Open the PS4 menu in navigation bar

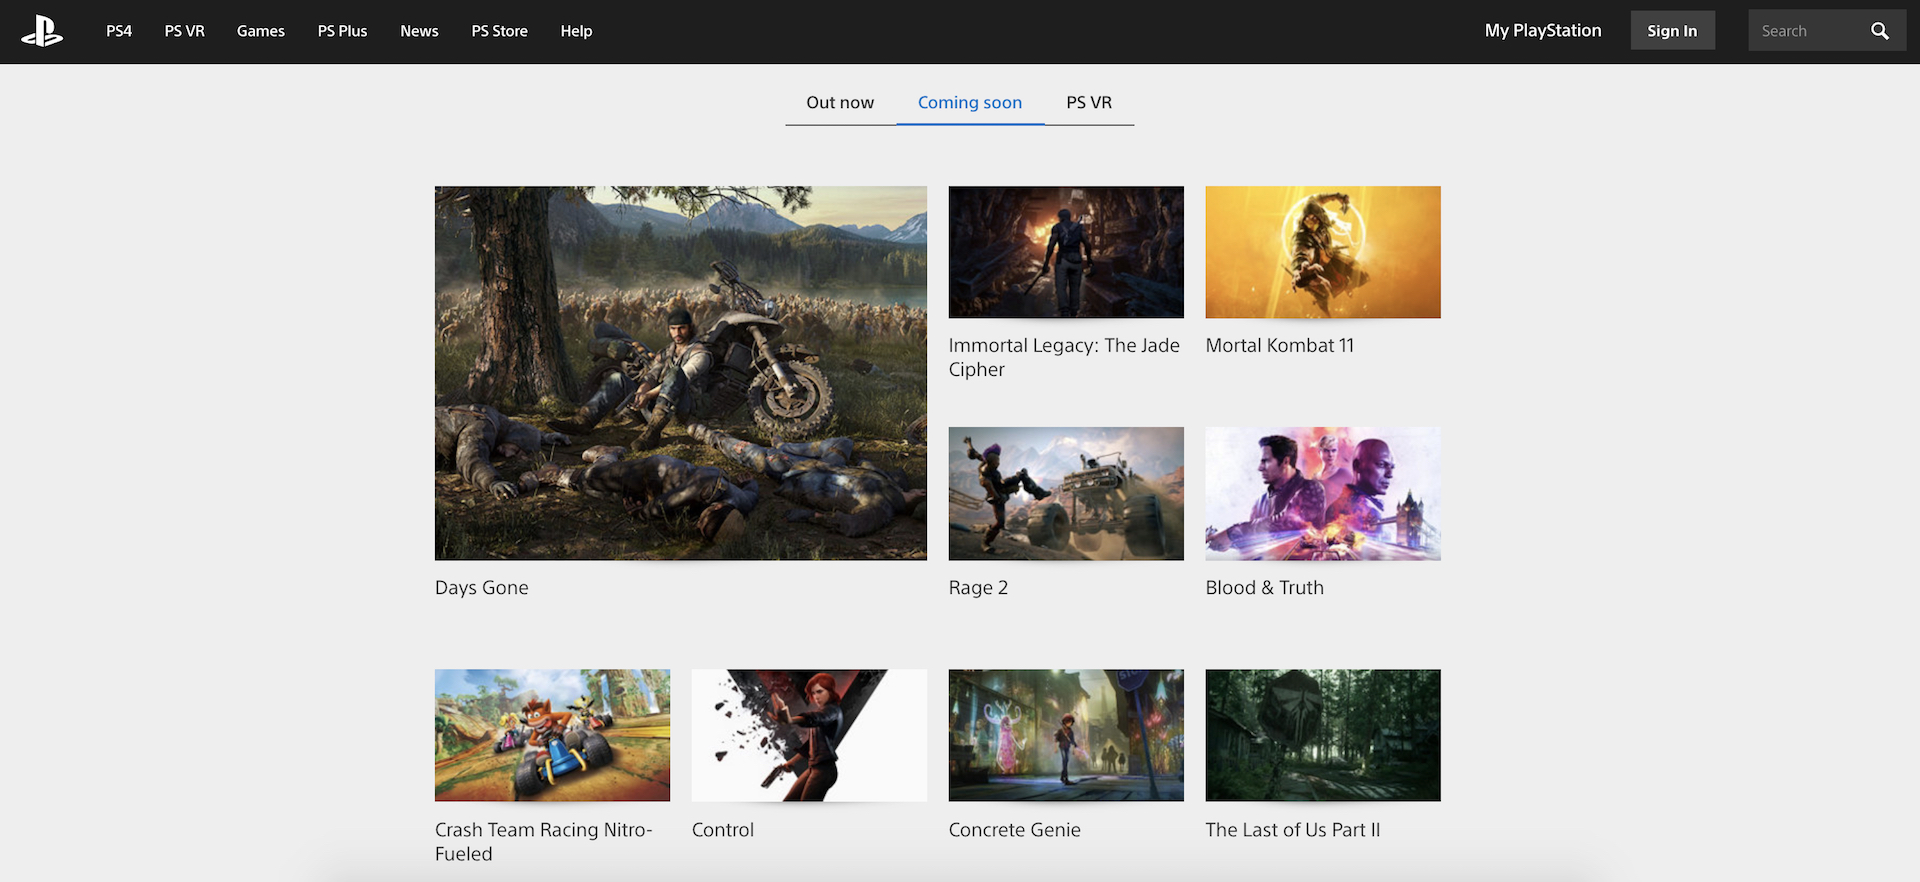coord(119,31)
